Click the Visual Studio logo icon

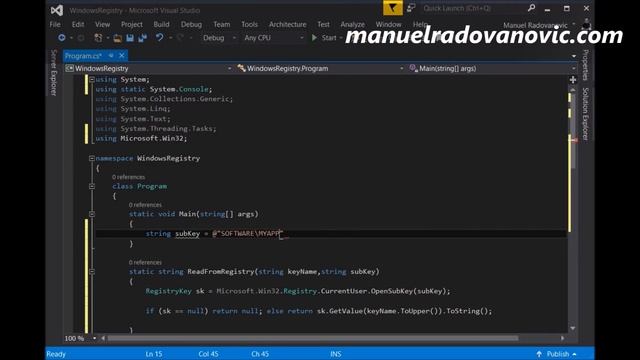[57, 10]
